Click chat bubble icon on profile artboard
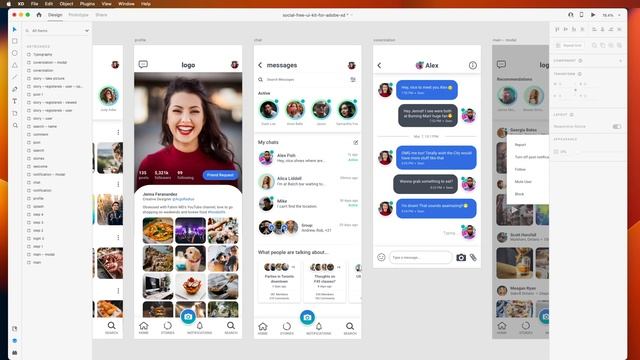 tap(143, 64)
